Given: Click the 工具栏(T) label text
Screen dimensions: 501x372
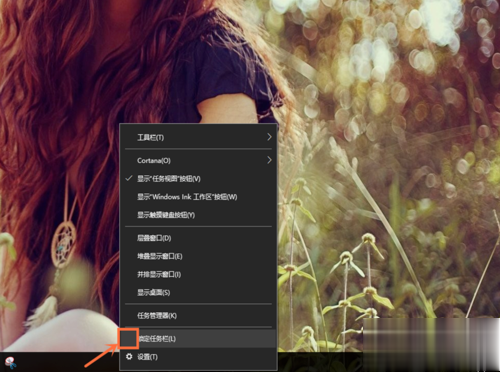Looking at the screenshot, I should click(x=150, y=137).
